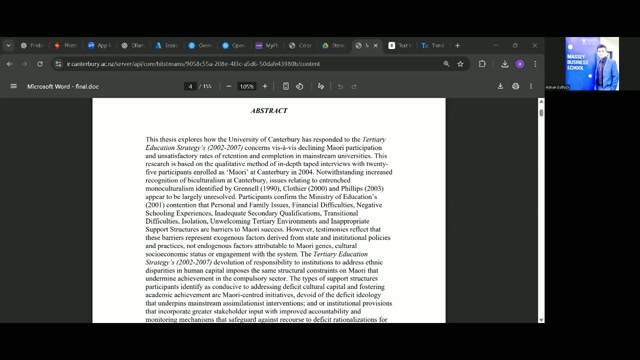The width and height of the screenshot is (640, 360).
Task: View site information icon in address bar
Action: 58,64
